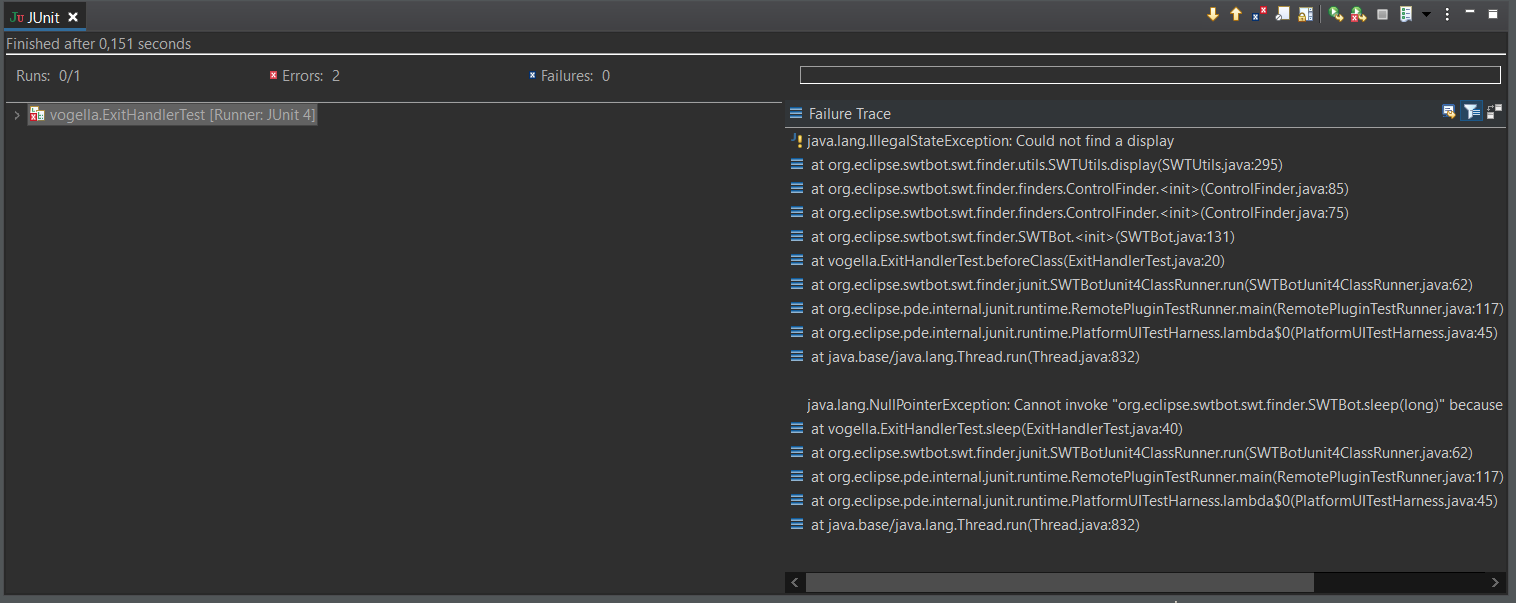Open Test Run History dropdown arrow
The width and height of the screenshot is (1516, 603).
[1426, 14]
